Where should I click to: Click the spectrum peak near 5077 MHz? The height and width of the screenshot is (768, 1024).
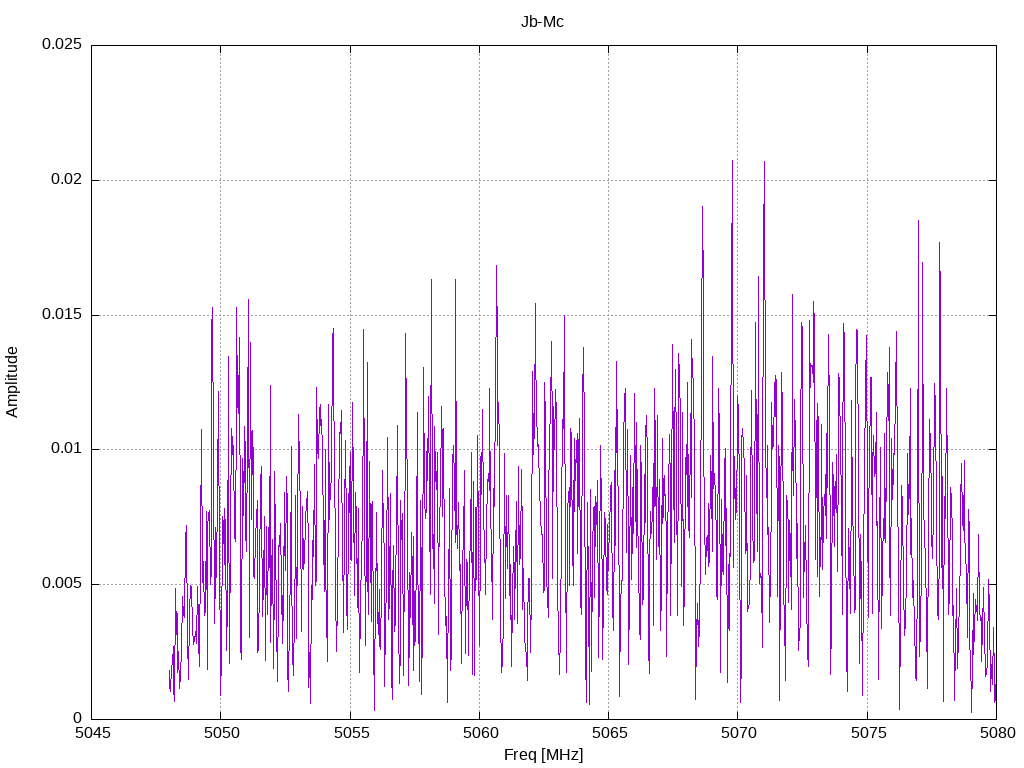[x=918, y=222]
